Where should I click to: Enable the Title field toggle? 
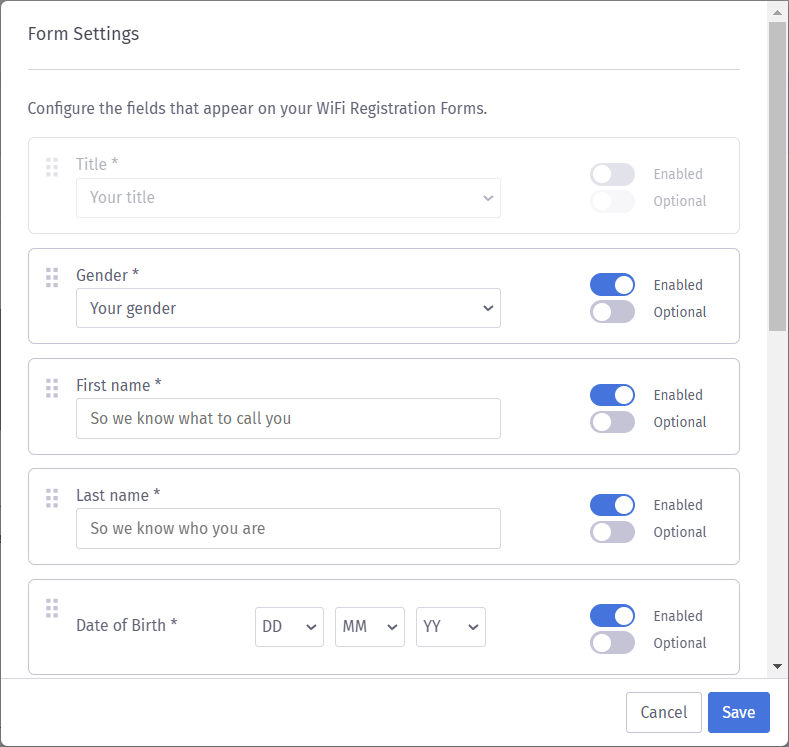click(x=612, y=175)
